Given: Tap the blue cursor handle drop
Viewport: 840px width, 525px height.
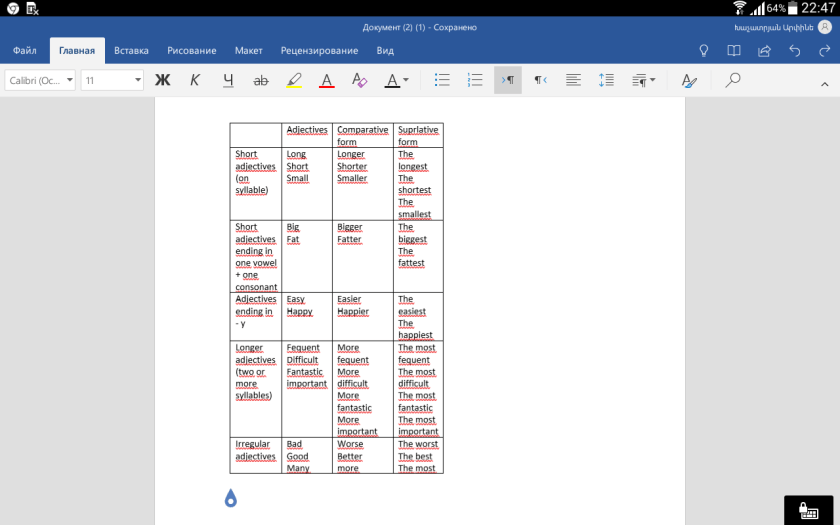Looking at the screenshot, I should point(231,498).
